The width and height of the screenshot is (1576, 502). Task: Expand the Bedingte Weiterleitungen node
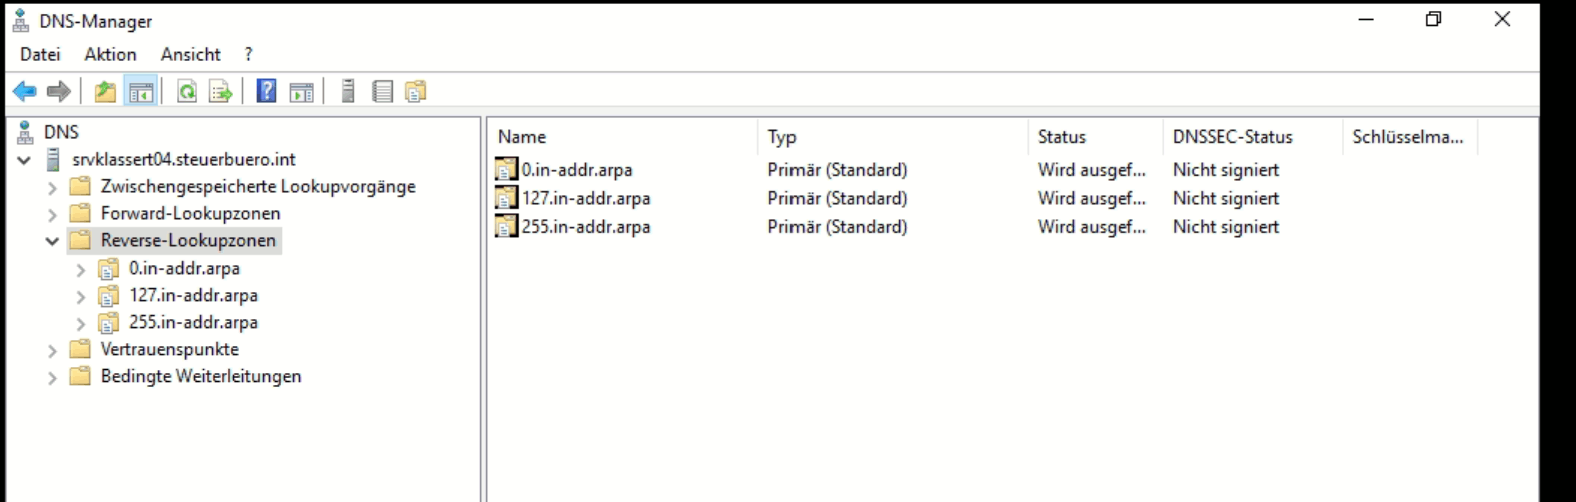[53, 377]
